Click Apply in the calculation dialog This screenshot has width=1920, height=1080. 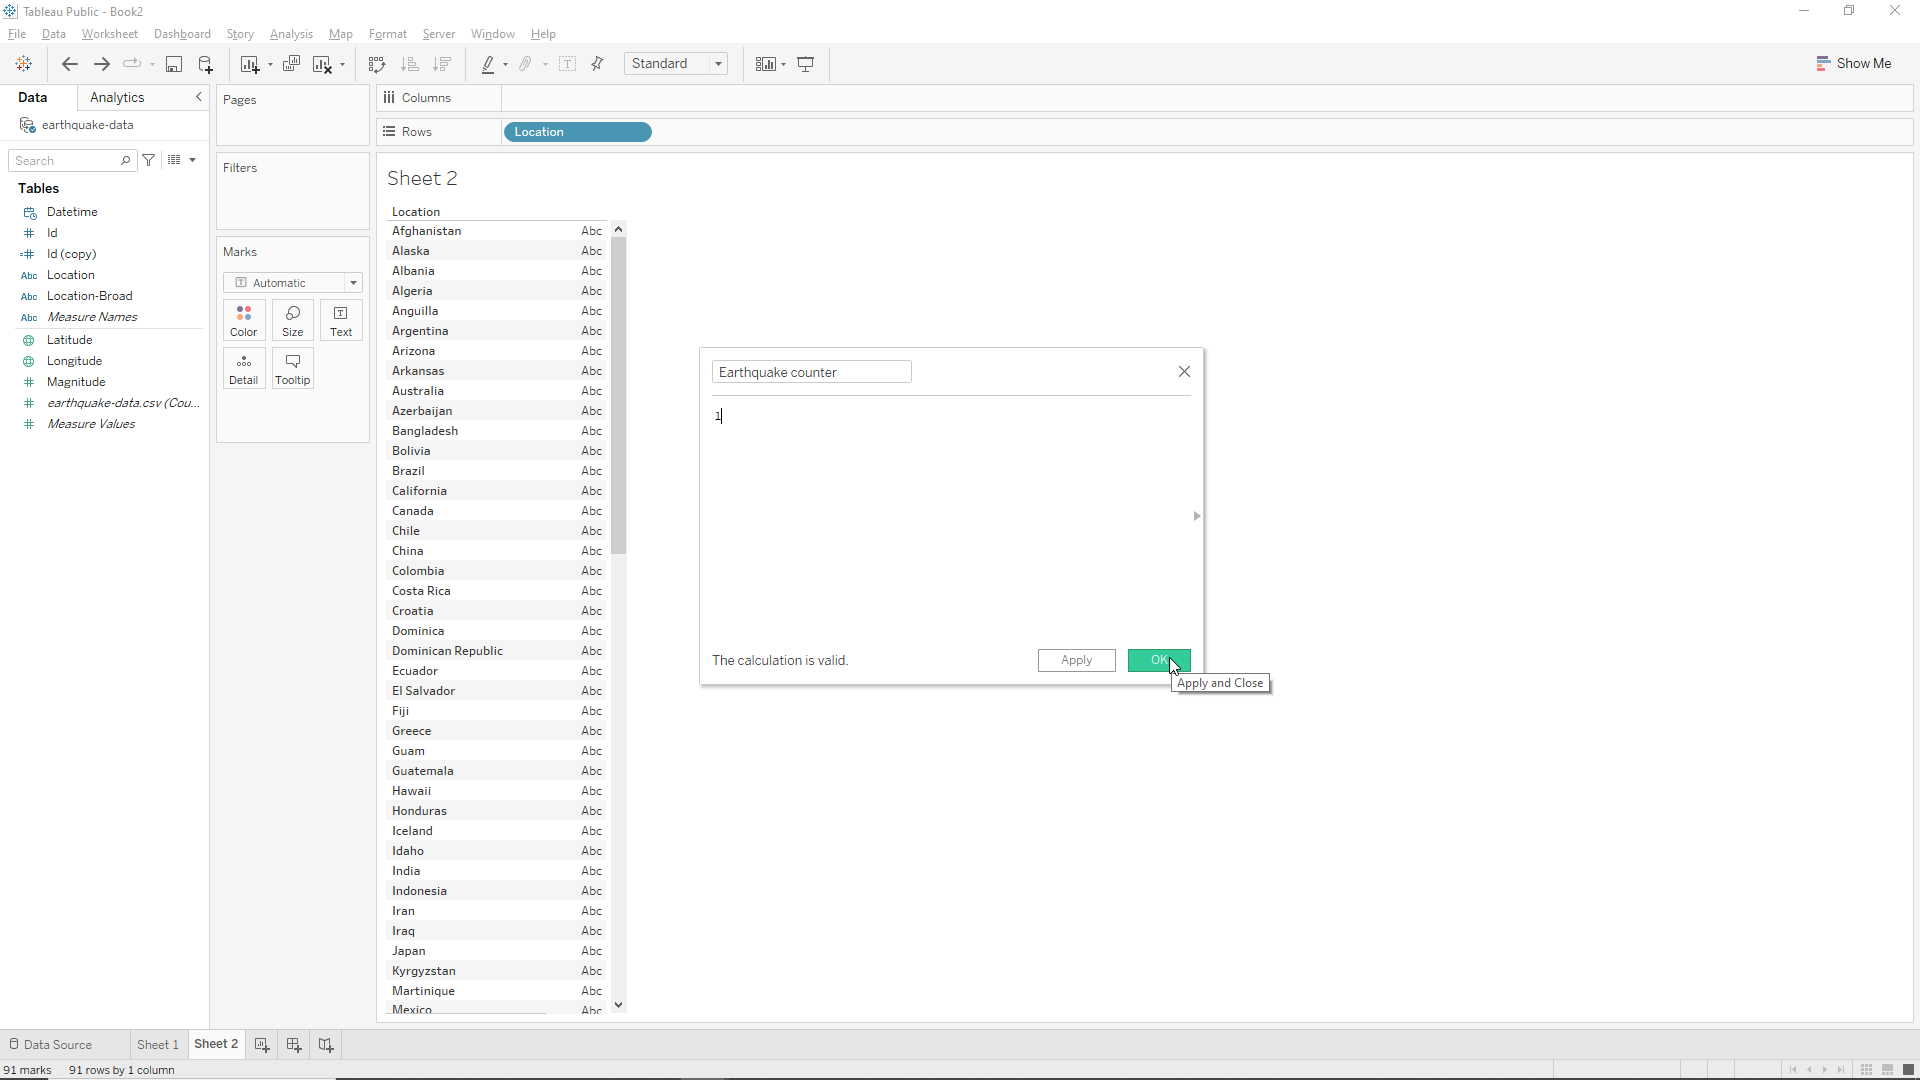pos(1076,660)
